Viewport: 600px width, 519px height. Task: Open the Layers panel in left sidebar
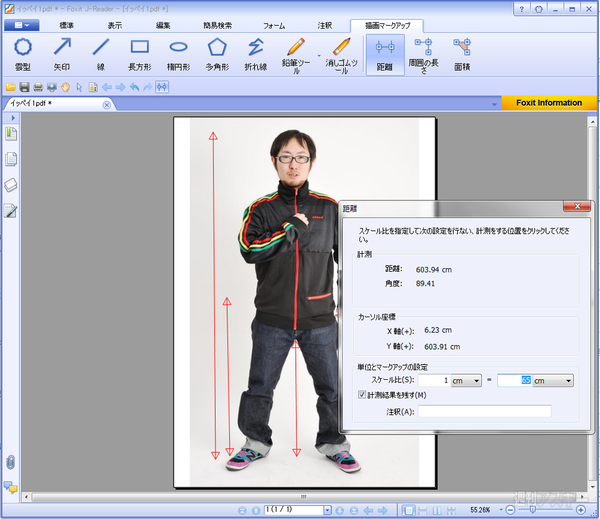[11, 185]
